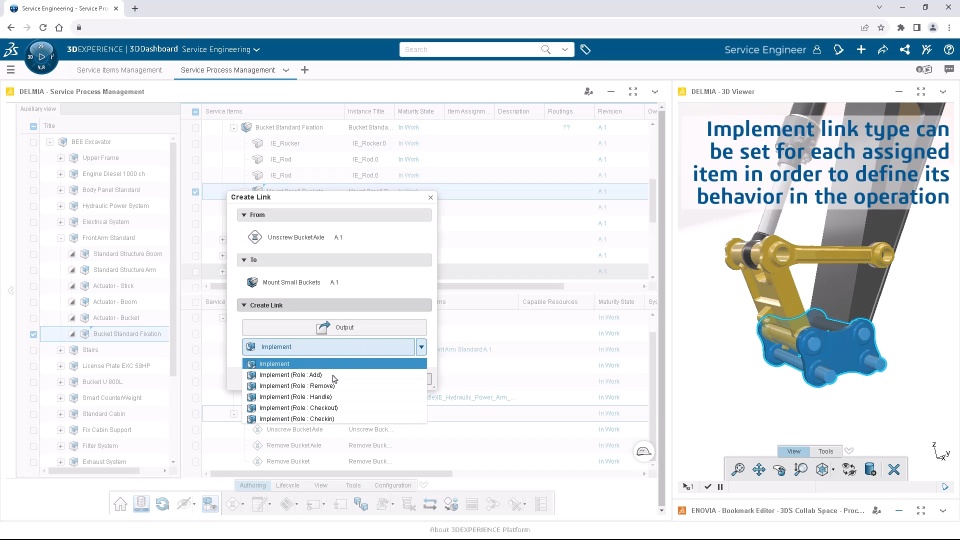
Task: Click the view cube icon in 3D Viewer
Action: 822,470
